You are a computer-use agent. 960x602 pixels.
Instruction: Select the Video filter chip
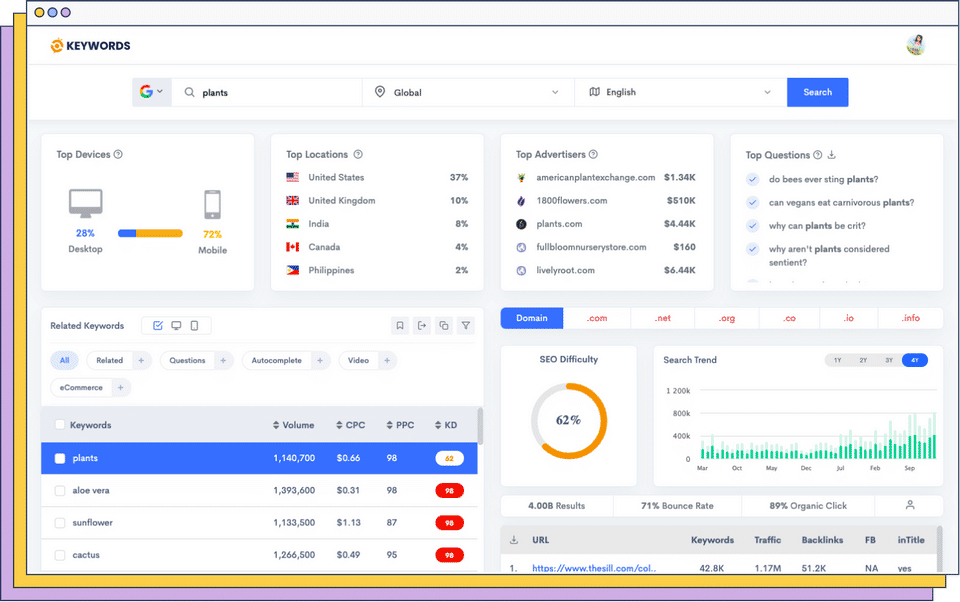click(358, 361)
